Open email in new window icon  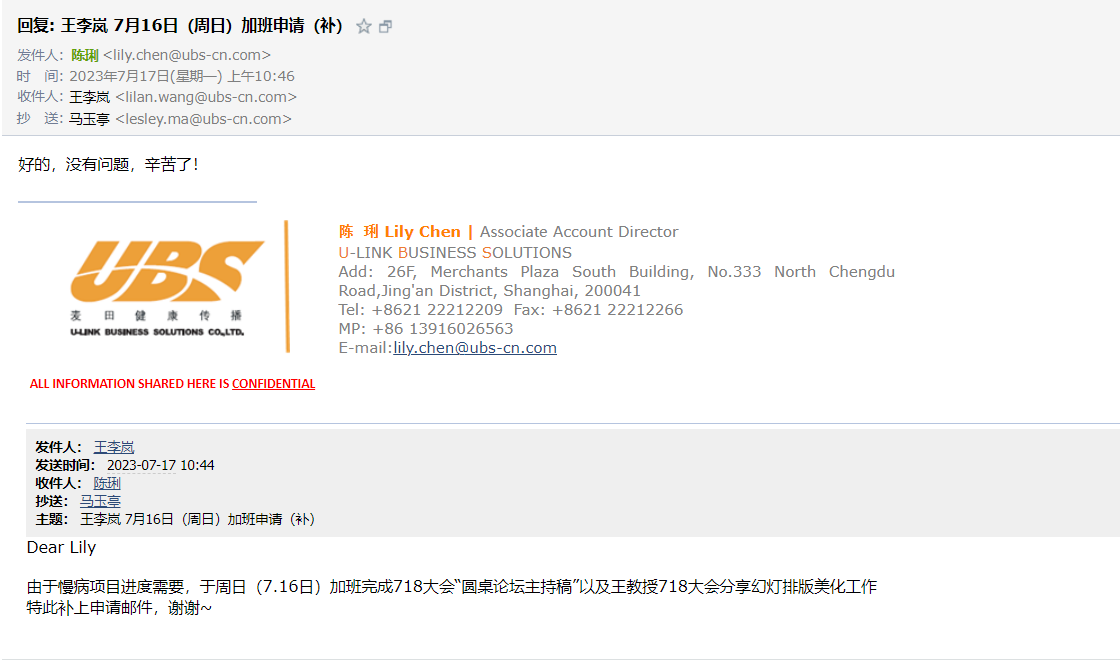[385, 26]
